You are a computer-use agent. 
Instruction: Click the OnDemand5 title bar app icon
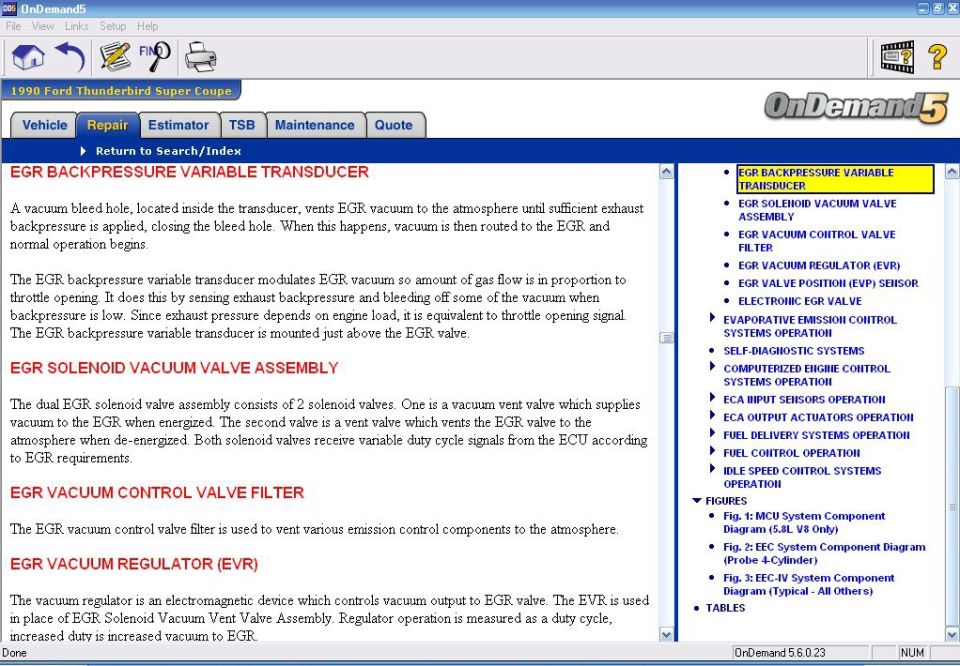[9, 8]
